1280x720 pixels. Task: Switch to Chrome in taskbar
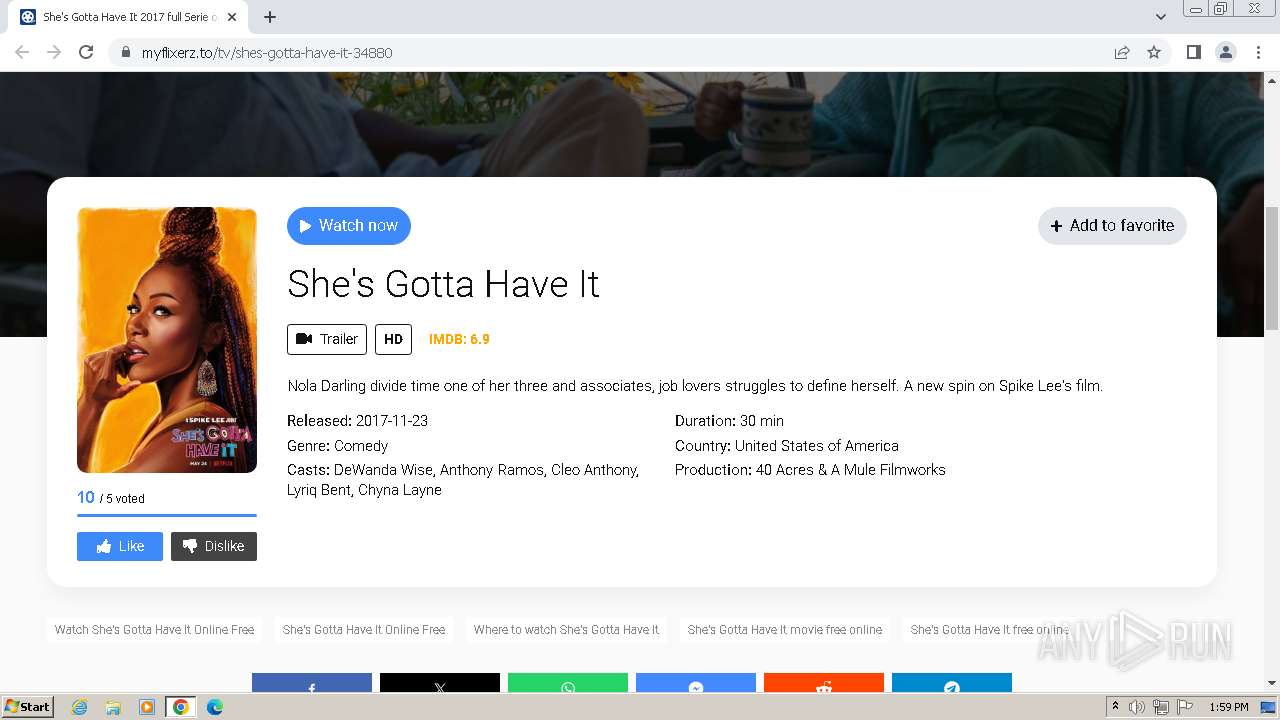pyautogui.click(x=181, y=707)
